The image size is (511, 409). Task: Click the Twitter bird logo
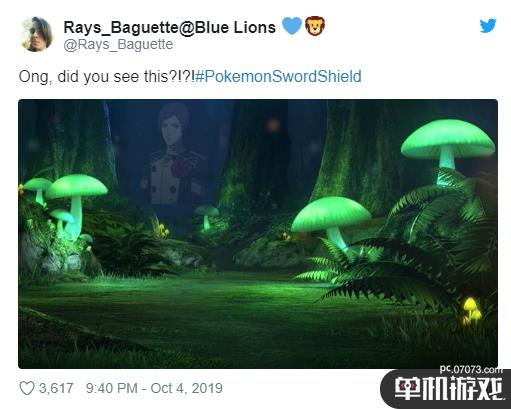pos(488,26)
